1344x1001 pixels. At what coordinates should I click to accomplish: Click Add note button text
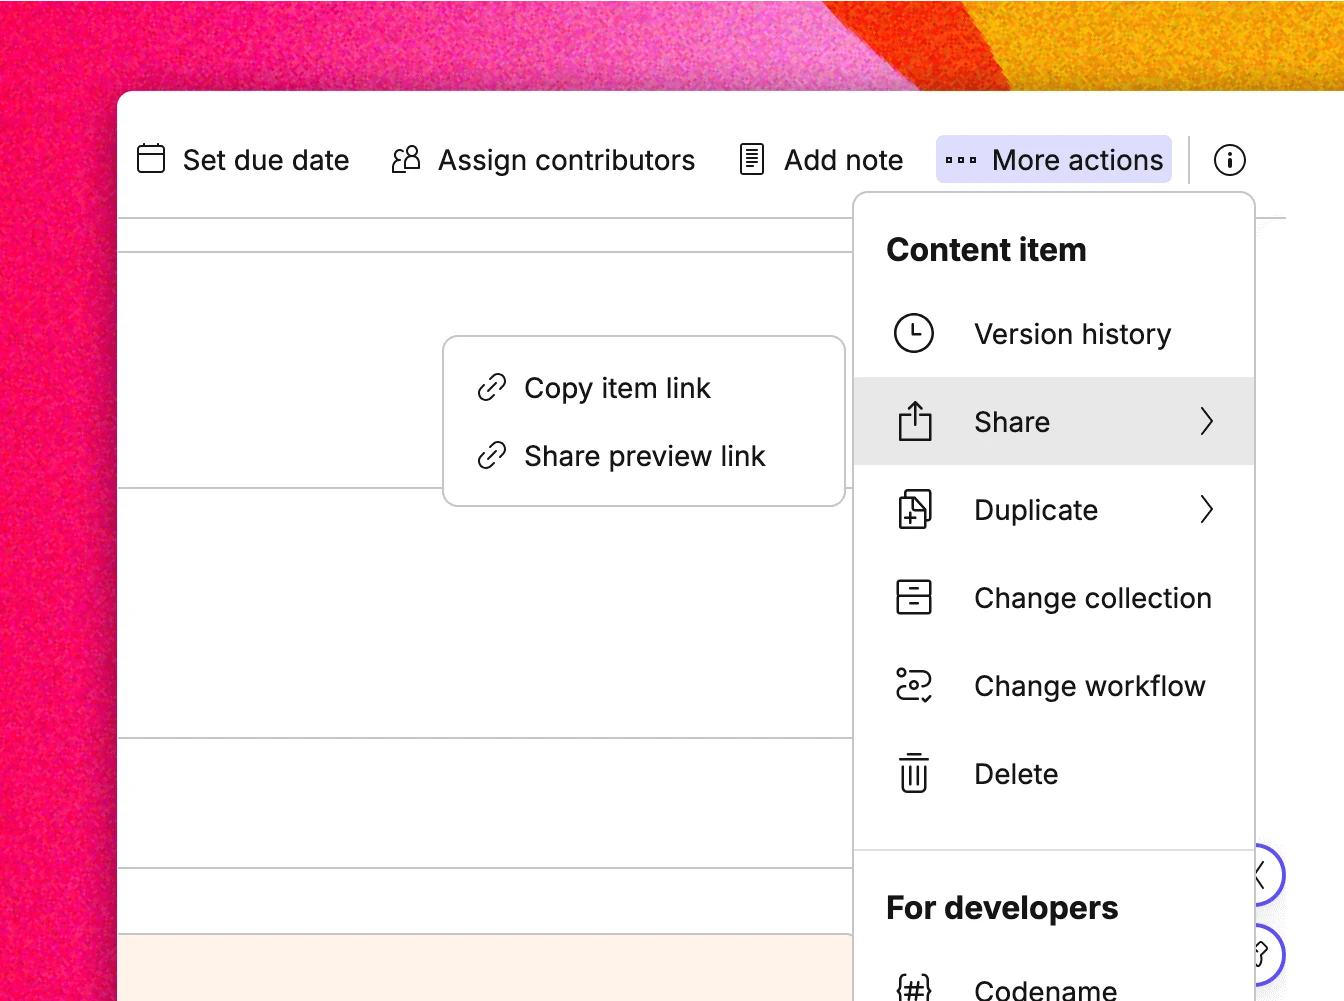tap(843, 160)
